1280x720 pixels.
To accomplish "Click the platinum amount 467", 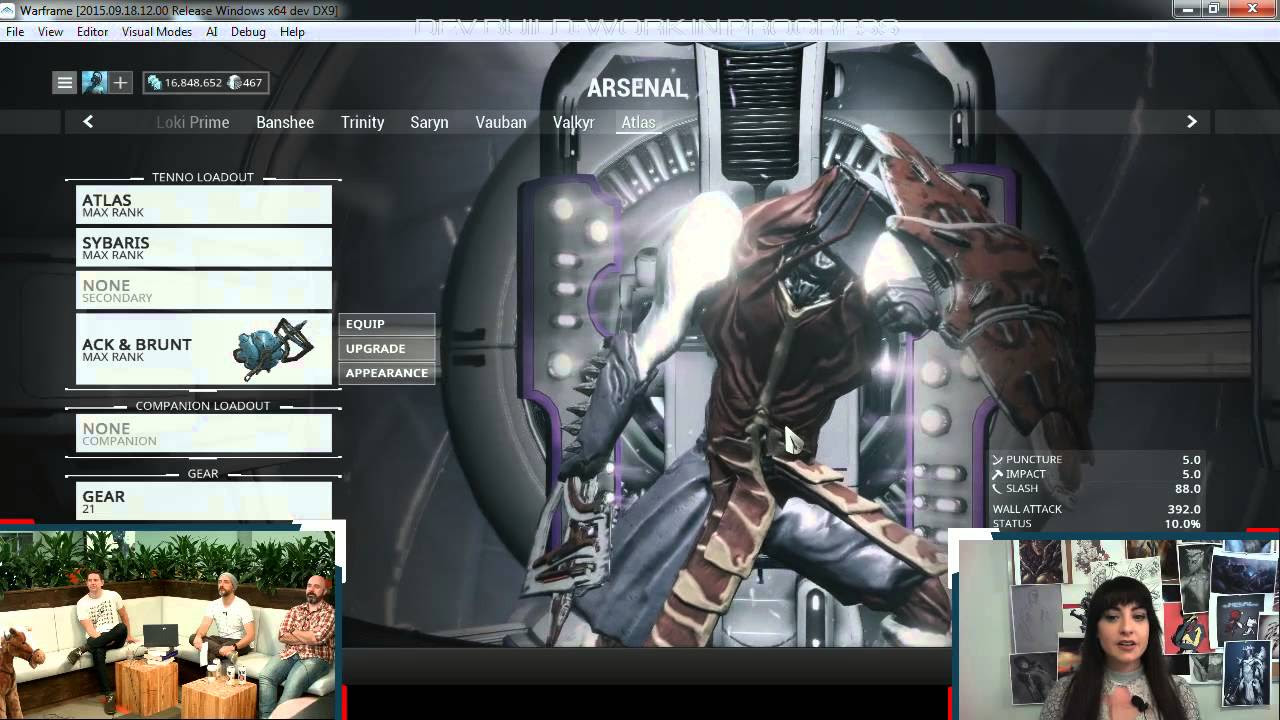I will click(x=253, y=83).
